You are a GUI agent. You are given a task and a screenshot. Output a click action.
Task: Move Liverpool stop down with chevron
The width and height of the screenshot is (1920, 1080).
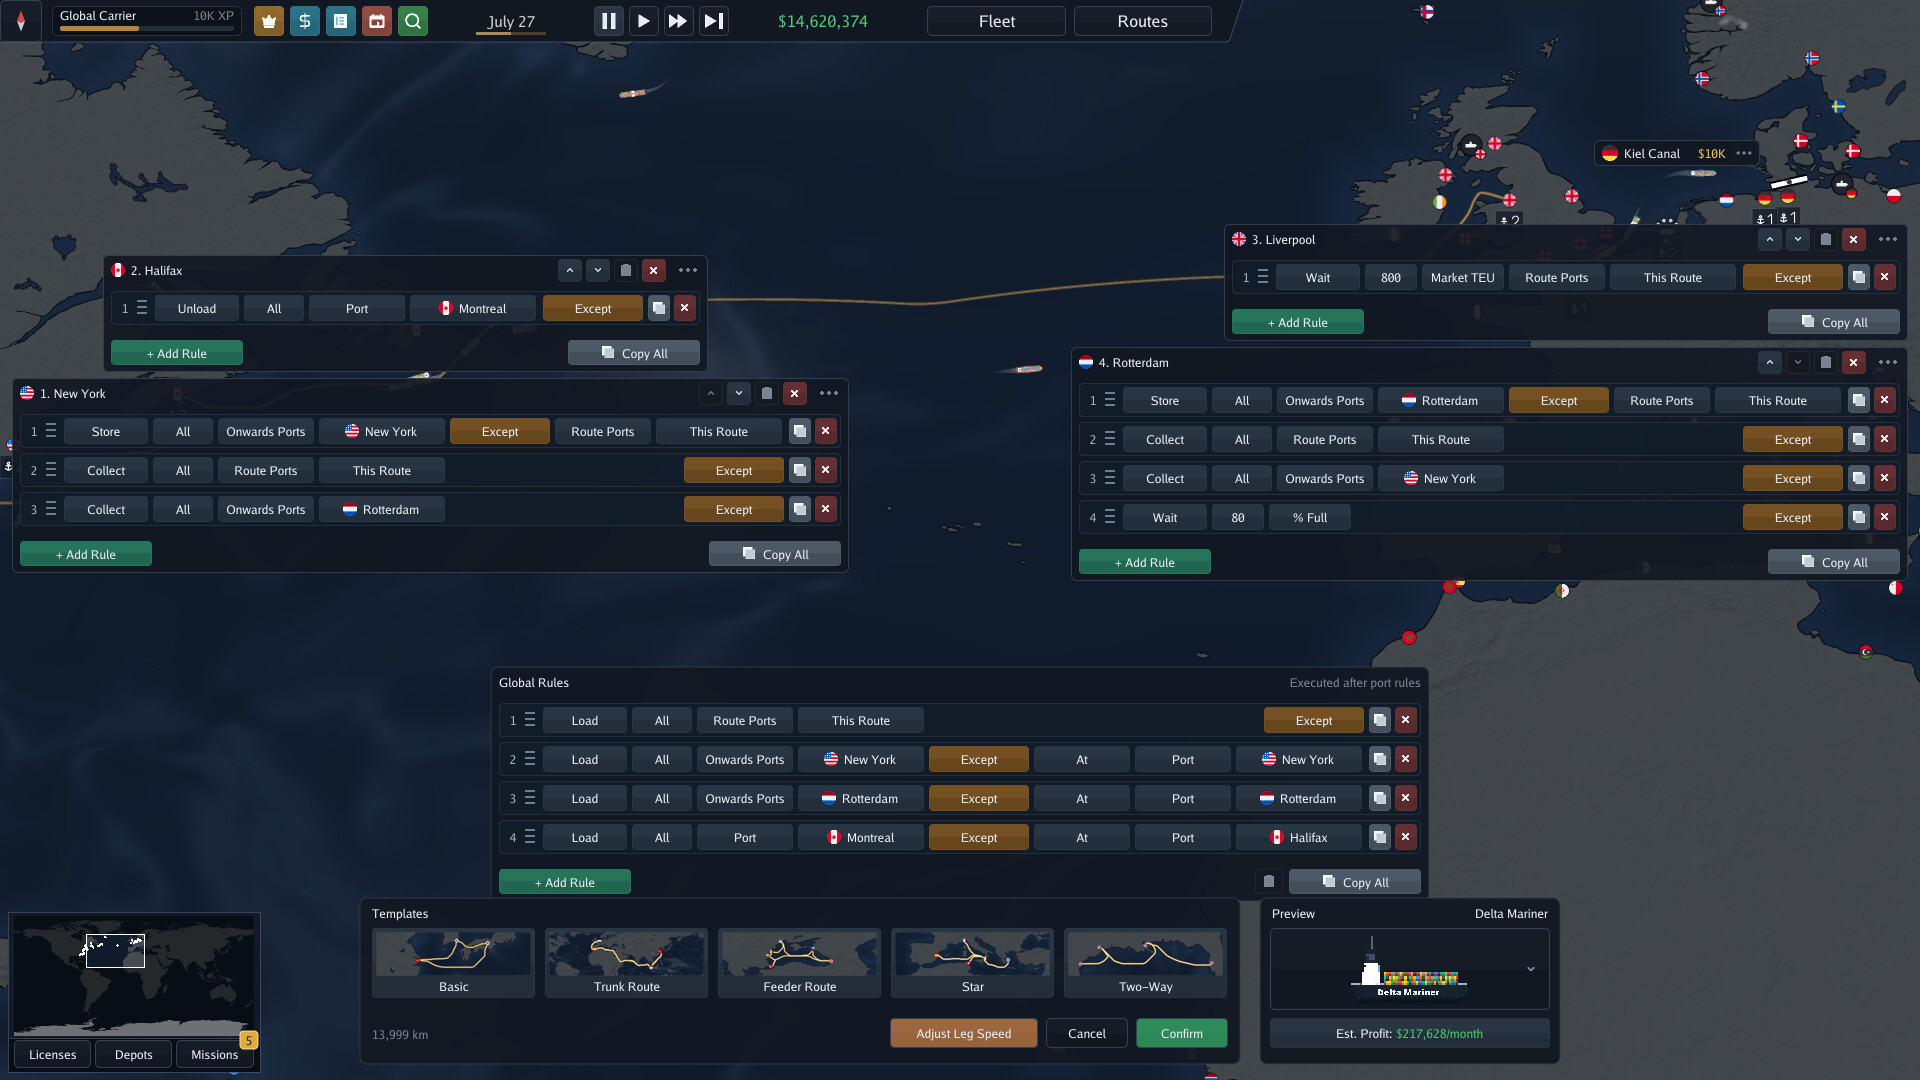pyautogui.click(x=1798, y=239)
